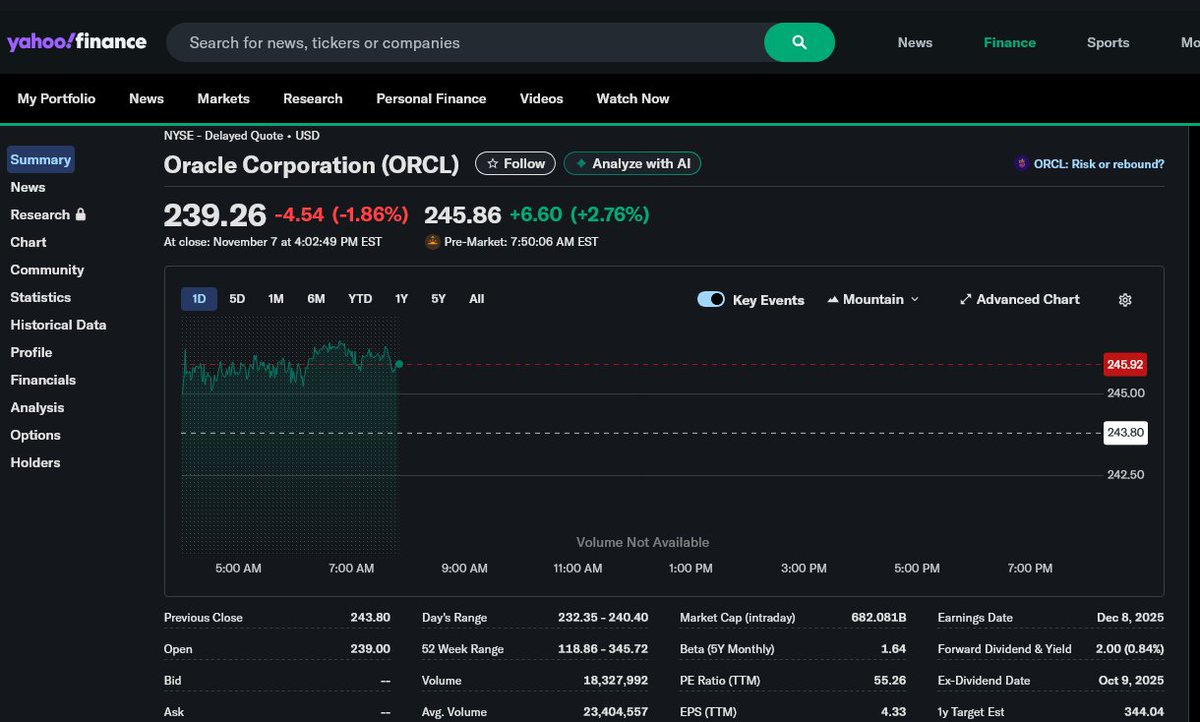
Task: Click 1y Target Est value 344.04
Action: tap(1144, 712)
